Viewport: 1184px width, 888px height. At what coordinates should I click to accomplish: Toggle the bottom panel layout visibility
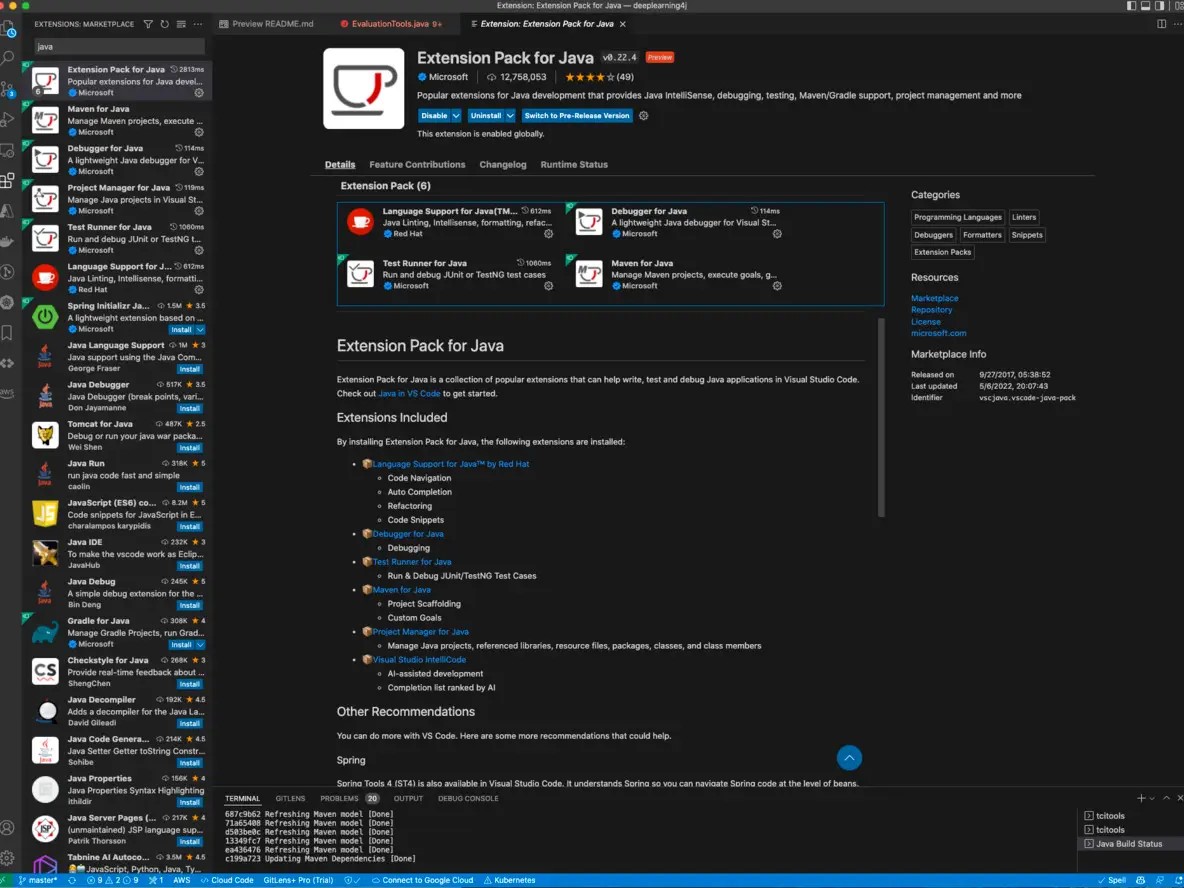pyautogui.click(x=1146, y=6)
